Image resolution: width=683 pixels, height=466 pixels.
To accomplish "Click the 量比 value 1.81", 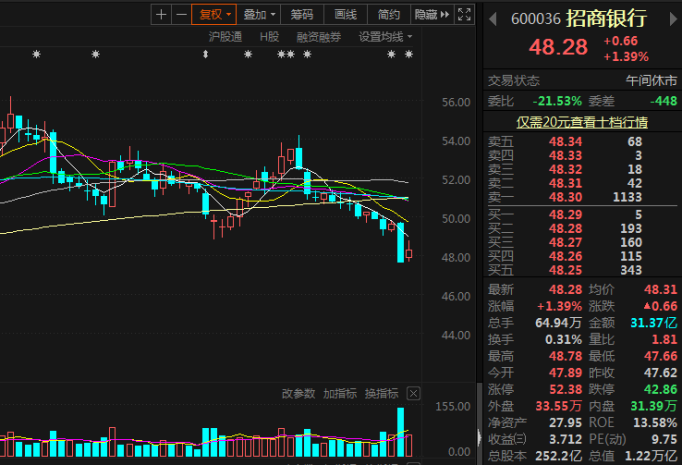I will (x=664, y=339).
